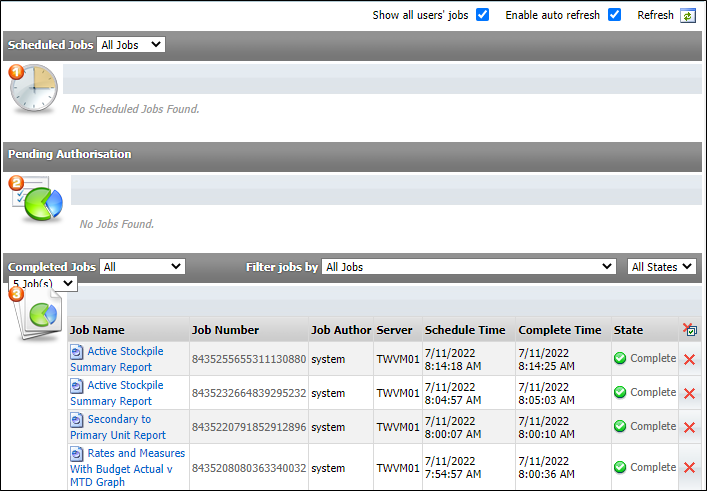Toggle Enable auto refresh checkbox

tap(614, 15)
